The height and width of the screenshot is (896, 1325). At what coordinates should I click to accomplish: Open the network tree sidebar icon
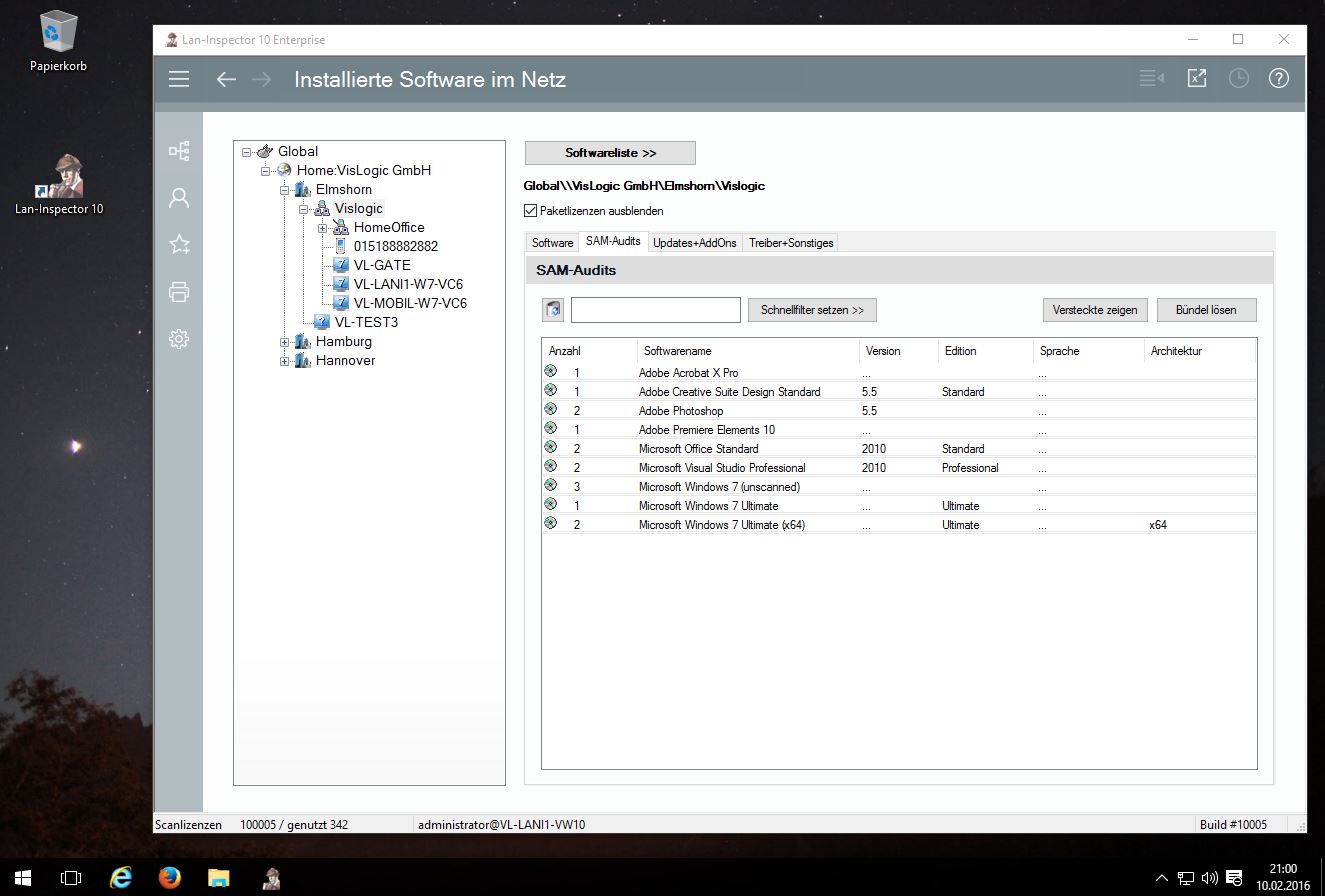click(x=179, y=151)
